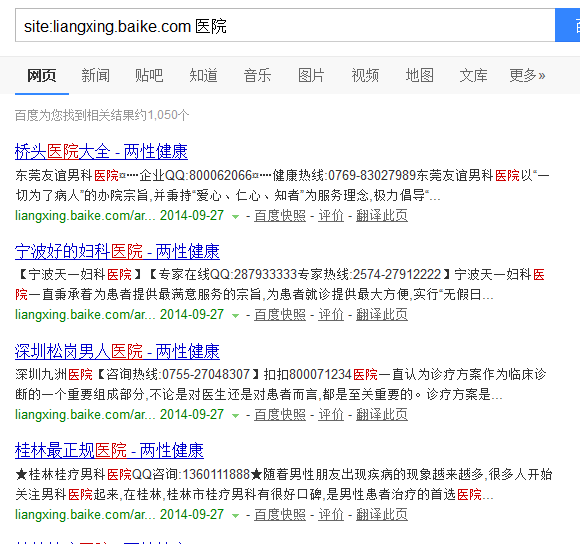Click 评价 under 宁波好的妇科医院 result
Screen dimensions: 580x544
[x=331, y=315]
